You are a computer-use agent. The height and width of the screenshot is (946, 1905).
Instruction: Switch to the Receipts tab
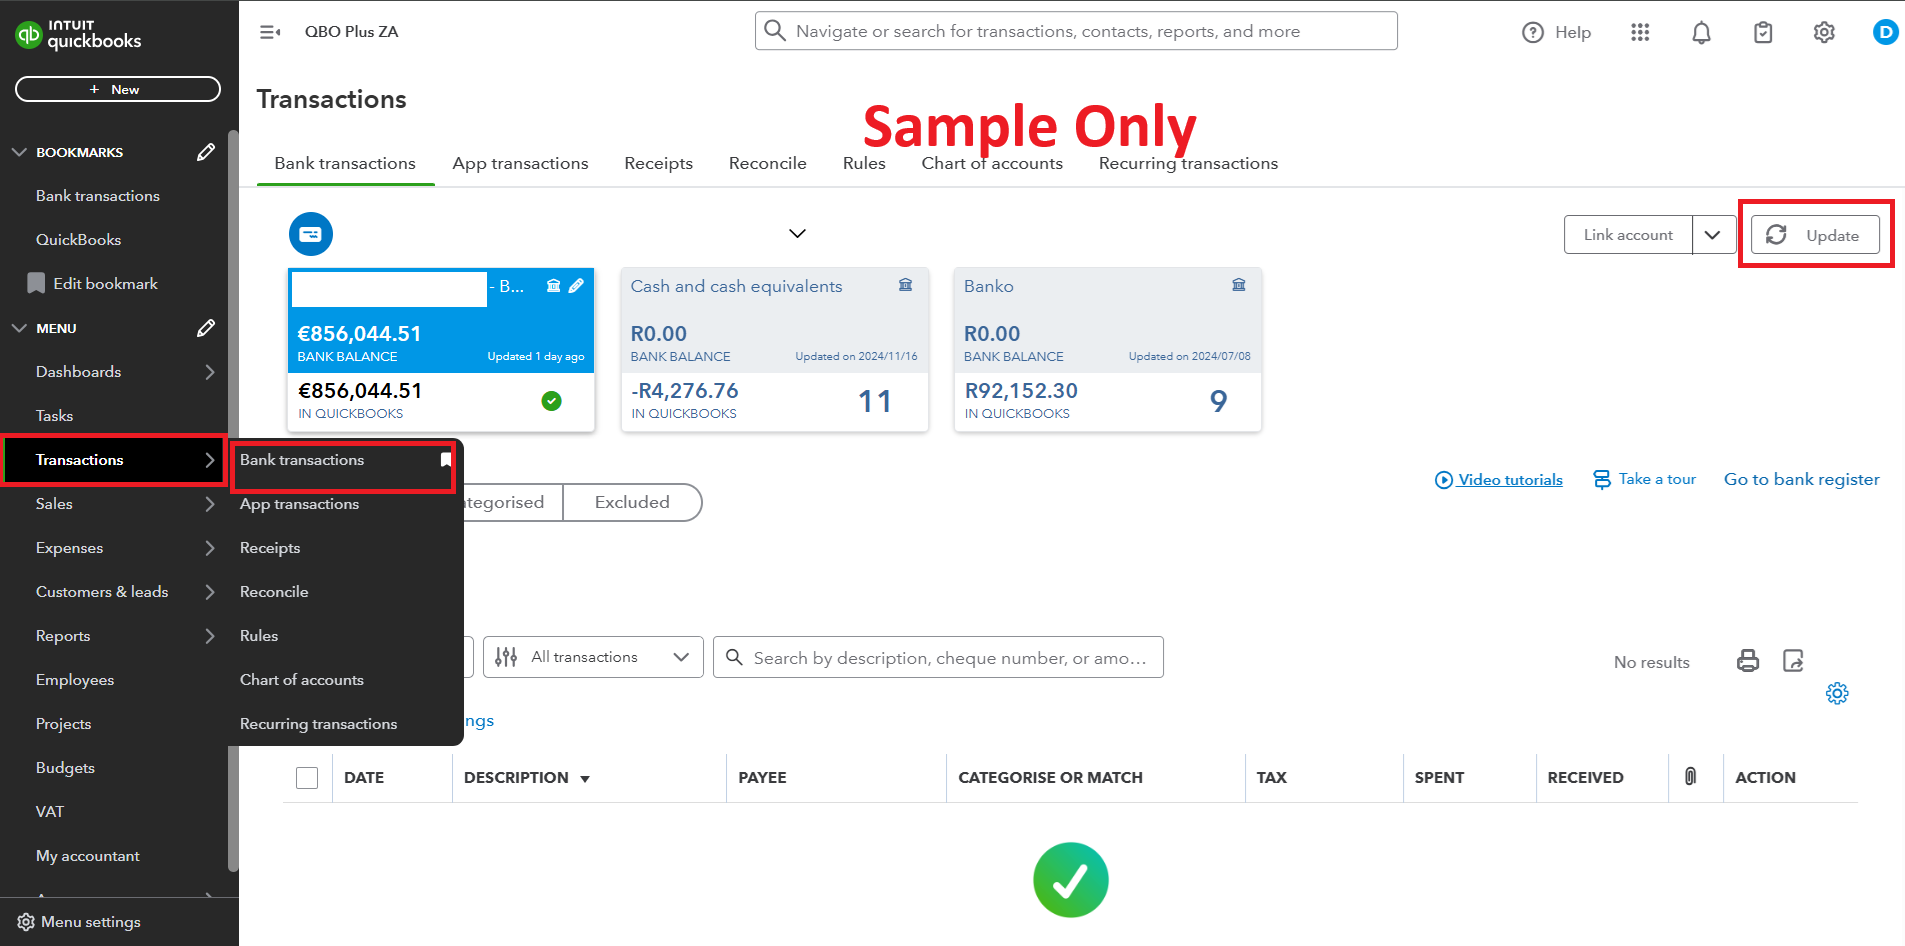coord(659,163)
